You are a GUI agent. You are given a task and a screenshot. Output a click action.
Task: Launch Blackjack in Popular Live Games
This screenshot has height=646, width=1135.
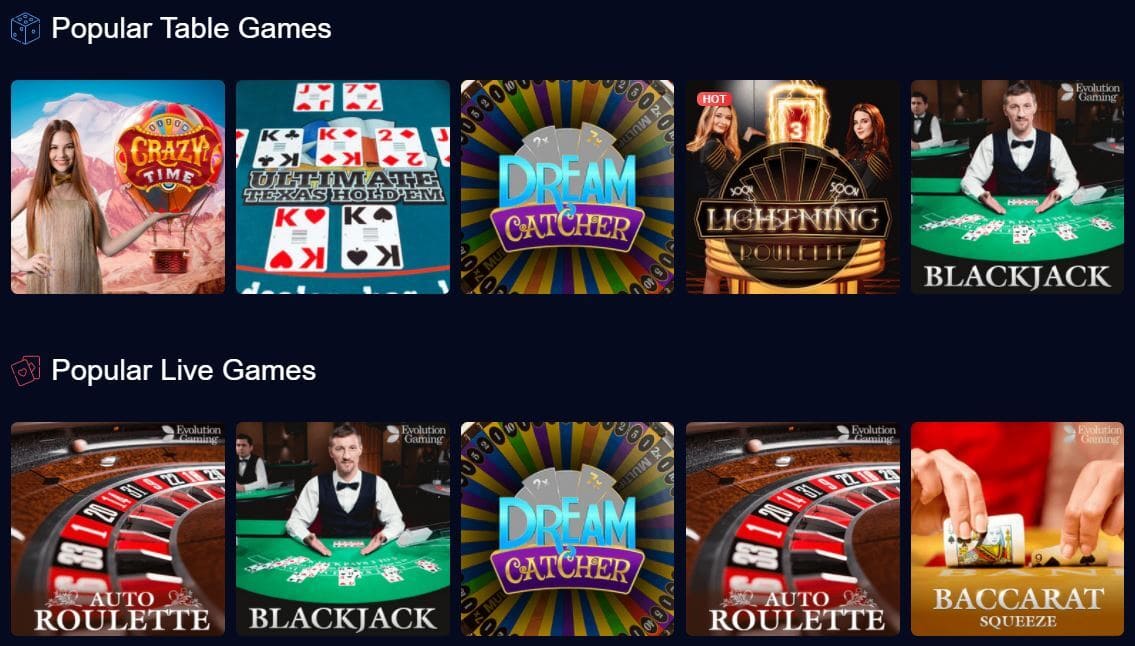pyautogui.click(x=343, y=529)
